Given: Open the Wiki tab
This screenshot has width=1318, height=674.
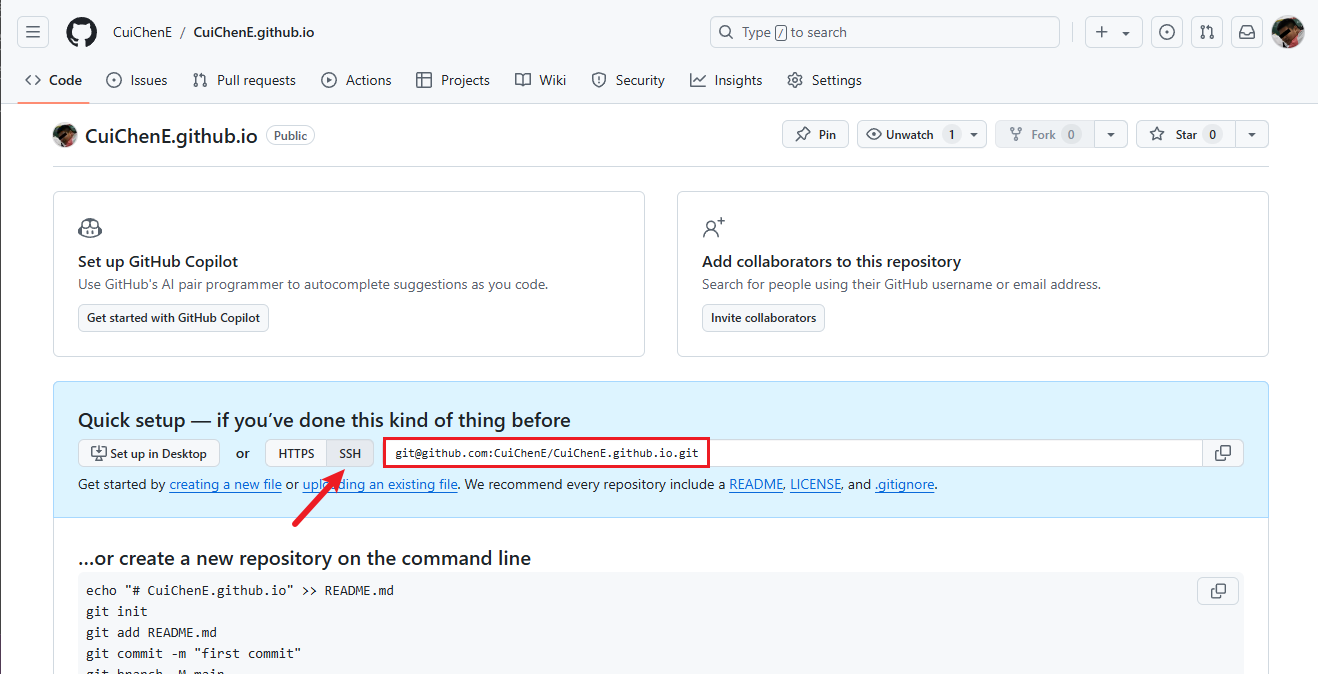Looking at the screenshot, I should (x=541, y=80).
